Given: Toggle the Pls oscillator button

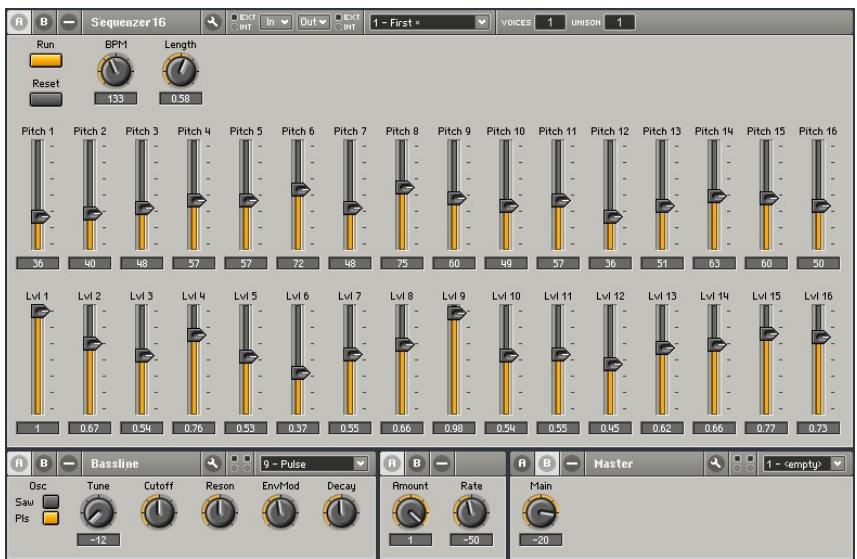Looking at the screenshot, I should coord(51,517).
